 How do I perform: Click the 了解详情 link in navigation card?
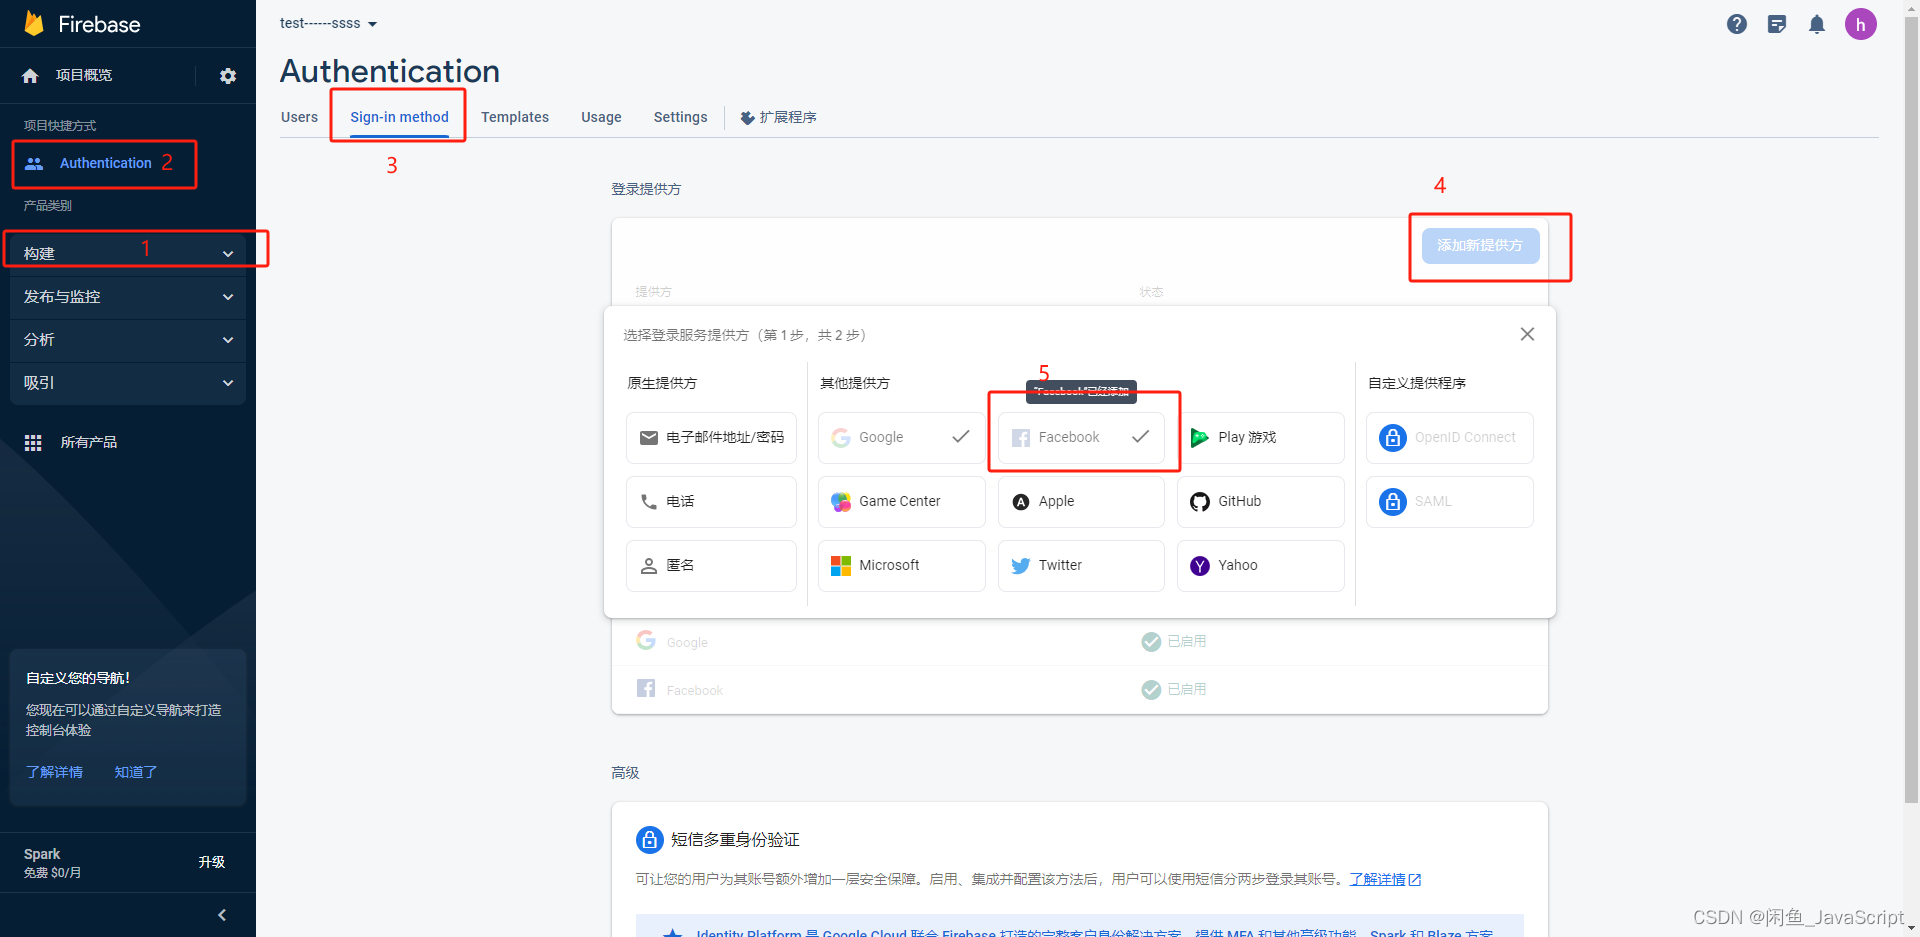pos(54,772)
